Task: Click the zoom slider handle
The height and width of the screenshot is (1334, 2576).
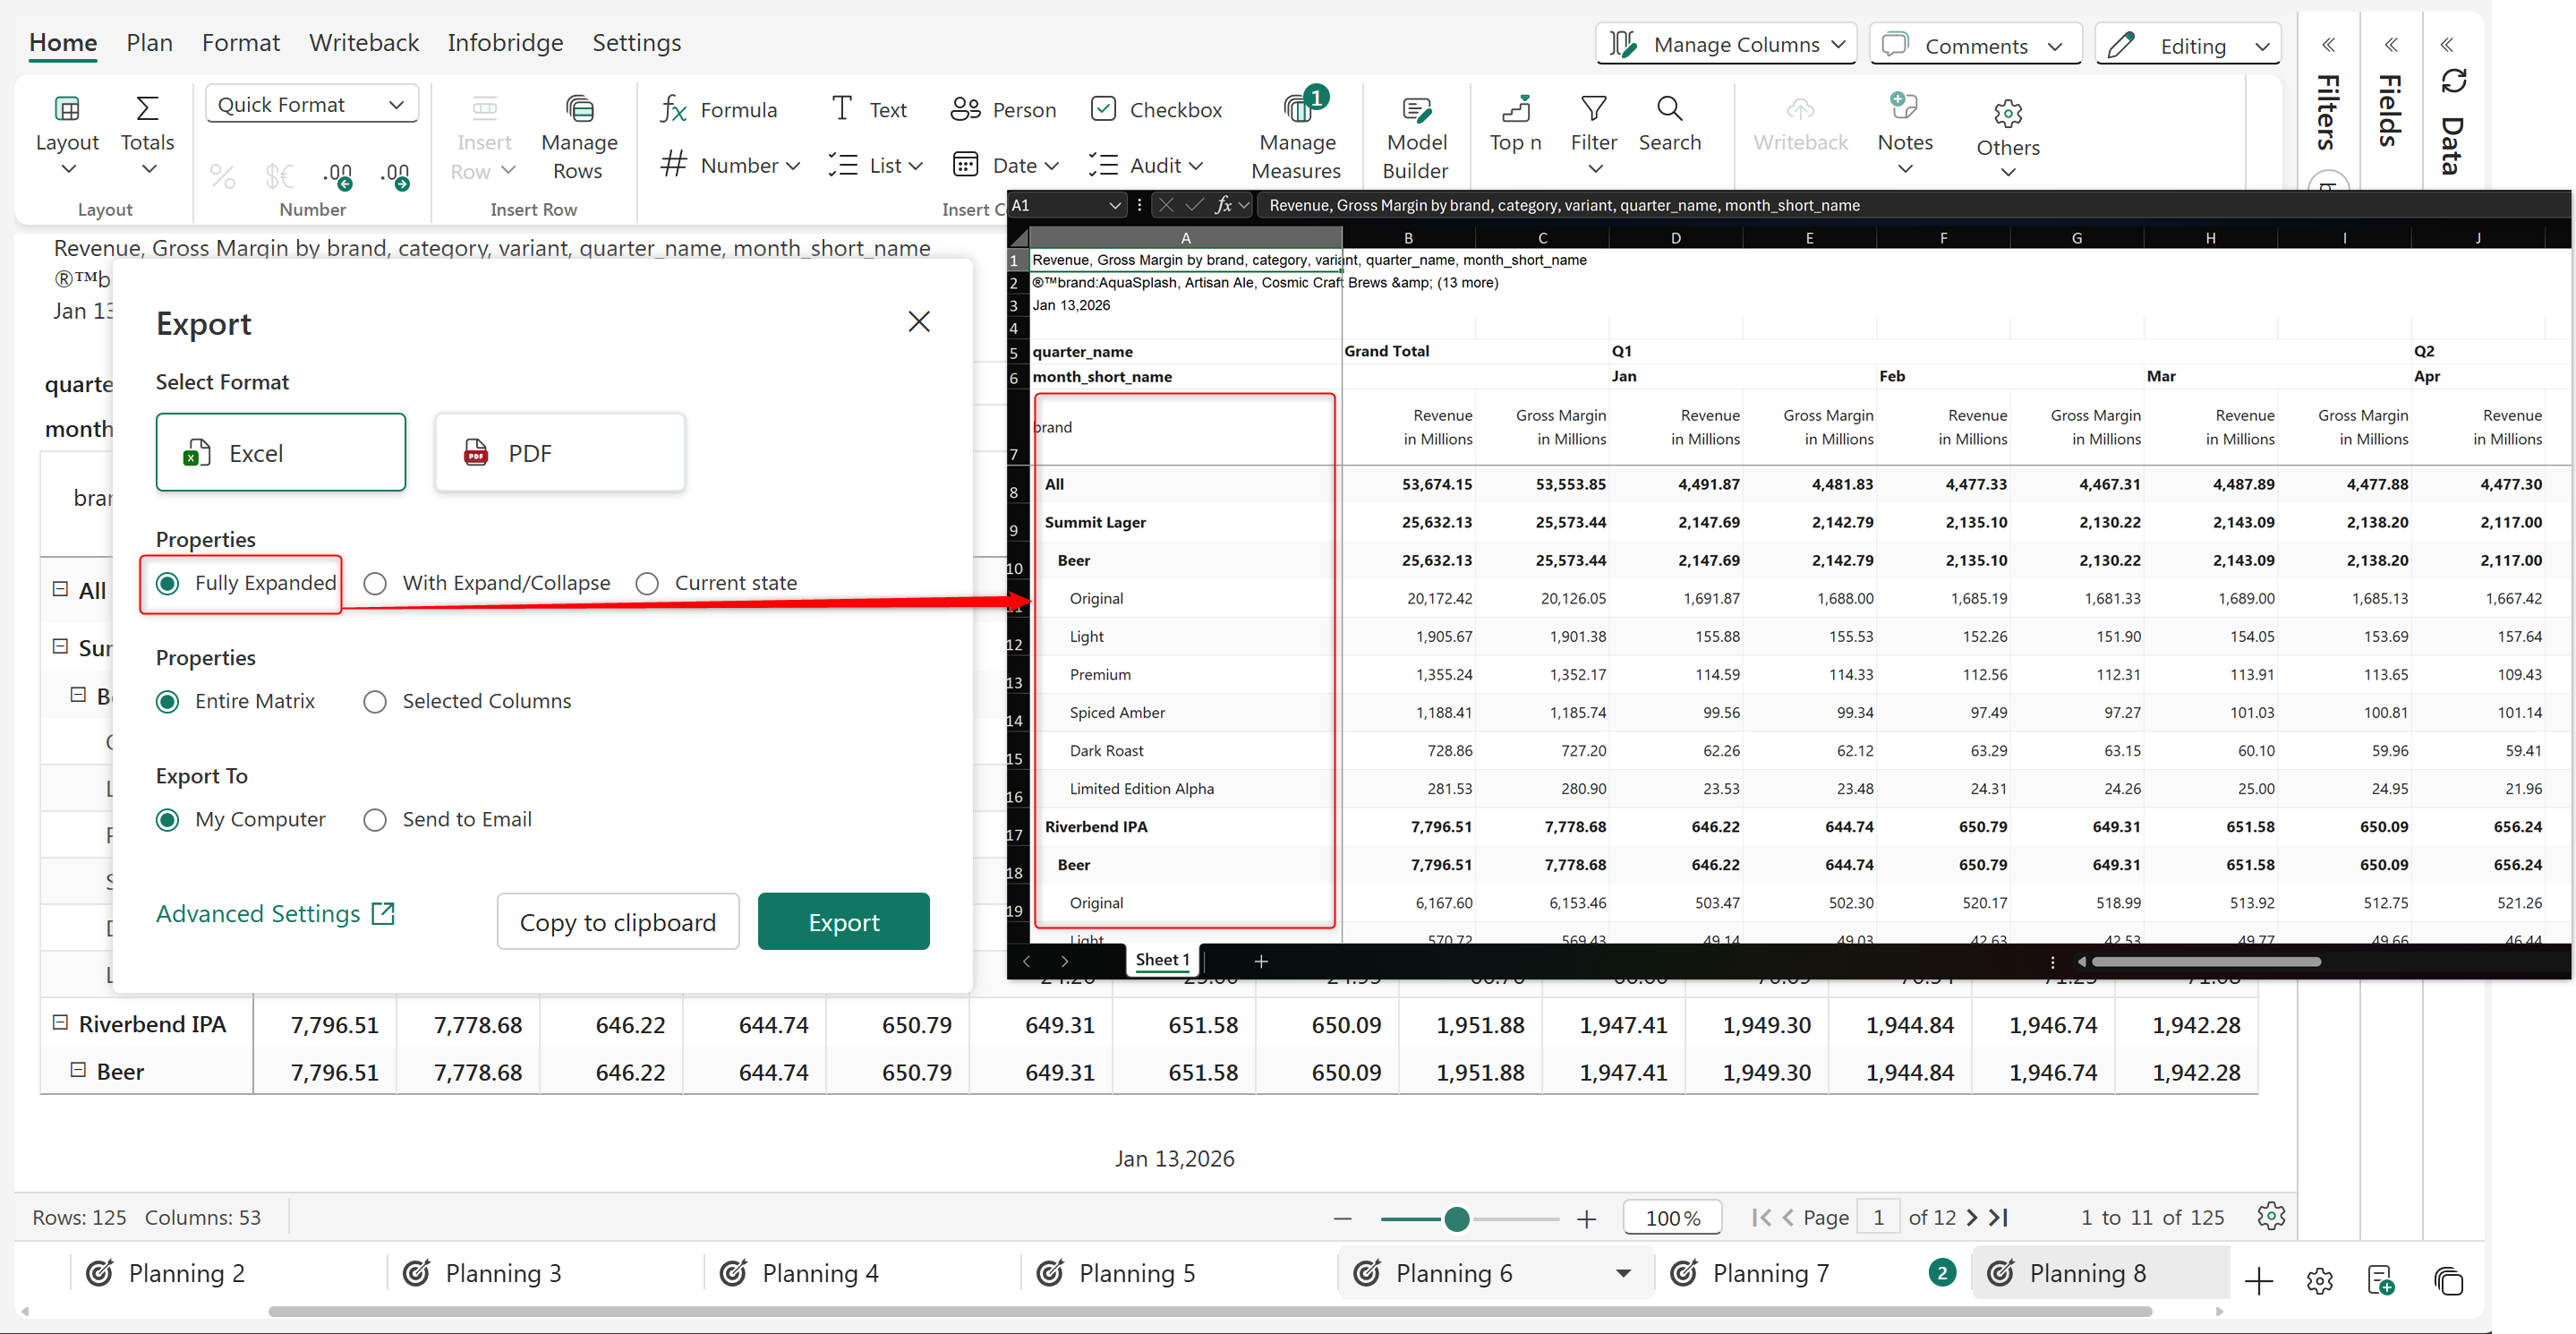Action: click(x=1456, y=1218)
